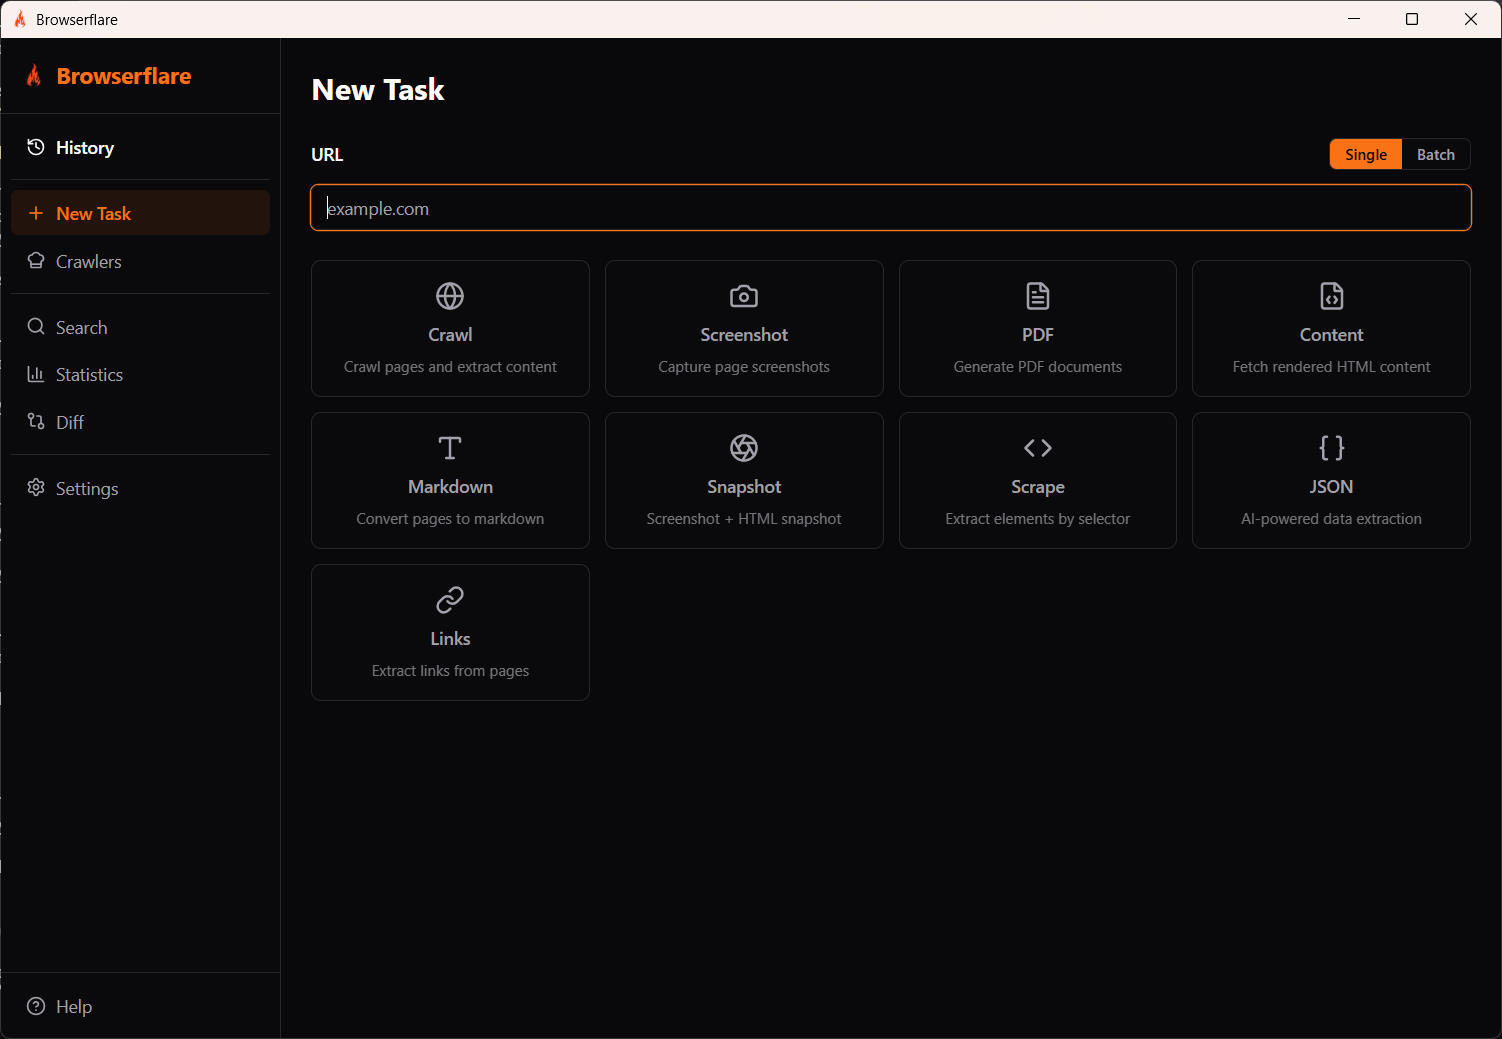Viewport: 1502px width, 1039px height.
Task: Click the camera icon on the Screenshot card
Action: point(744,296)
